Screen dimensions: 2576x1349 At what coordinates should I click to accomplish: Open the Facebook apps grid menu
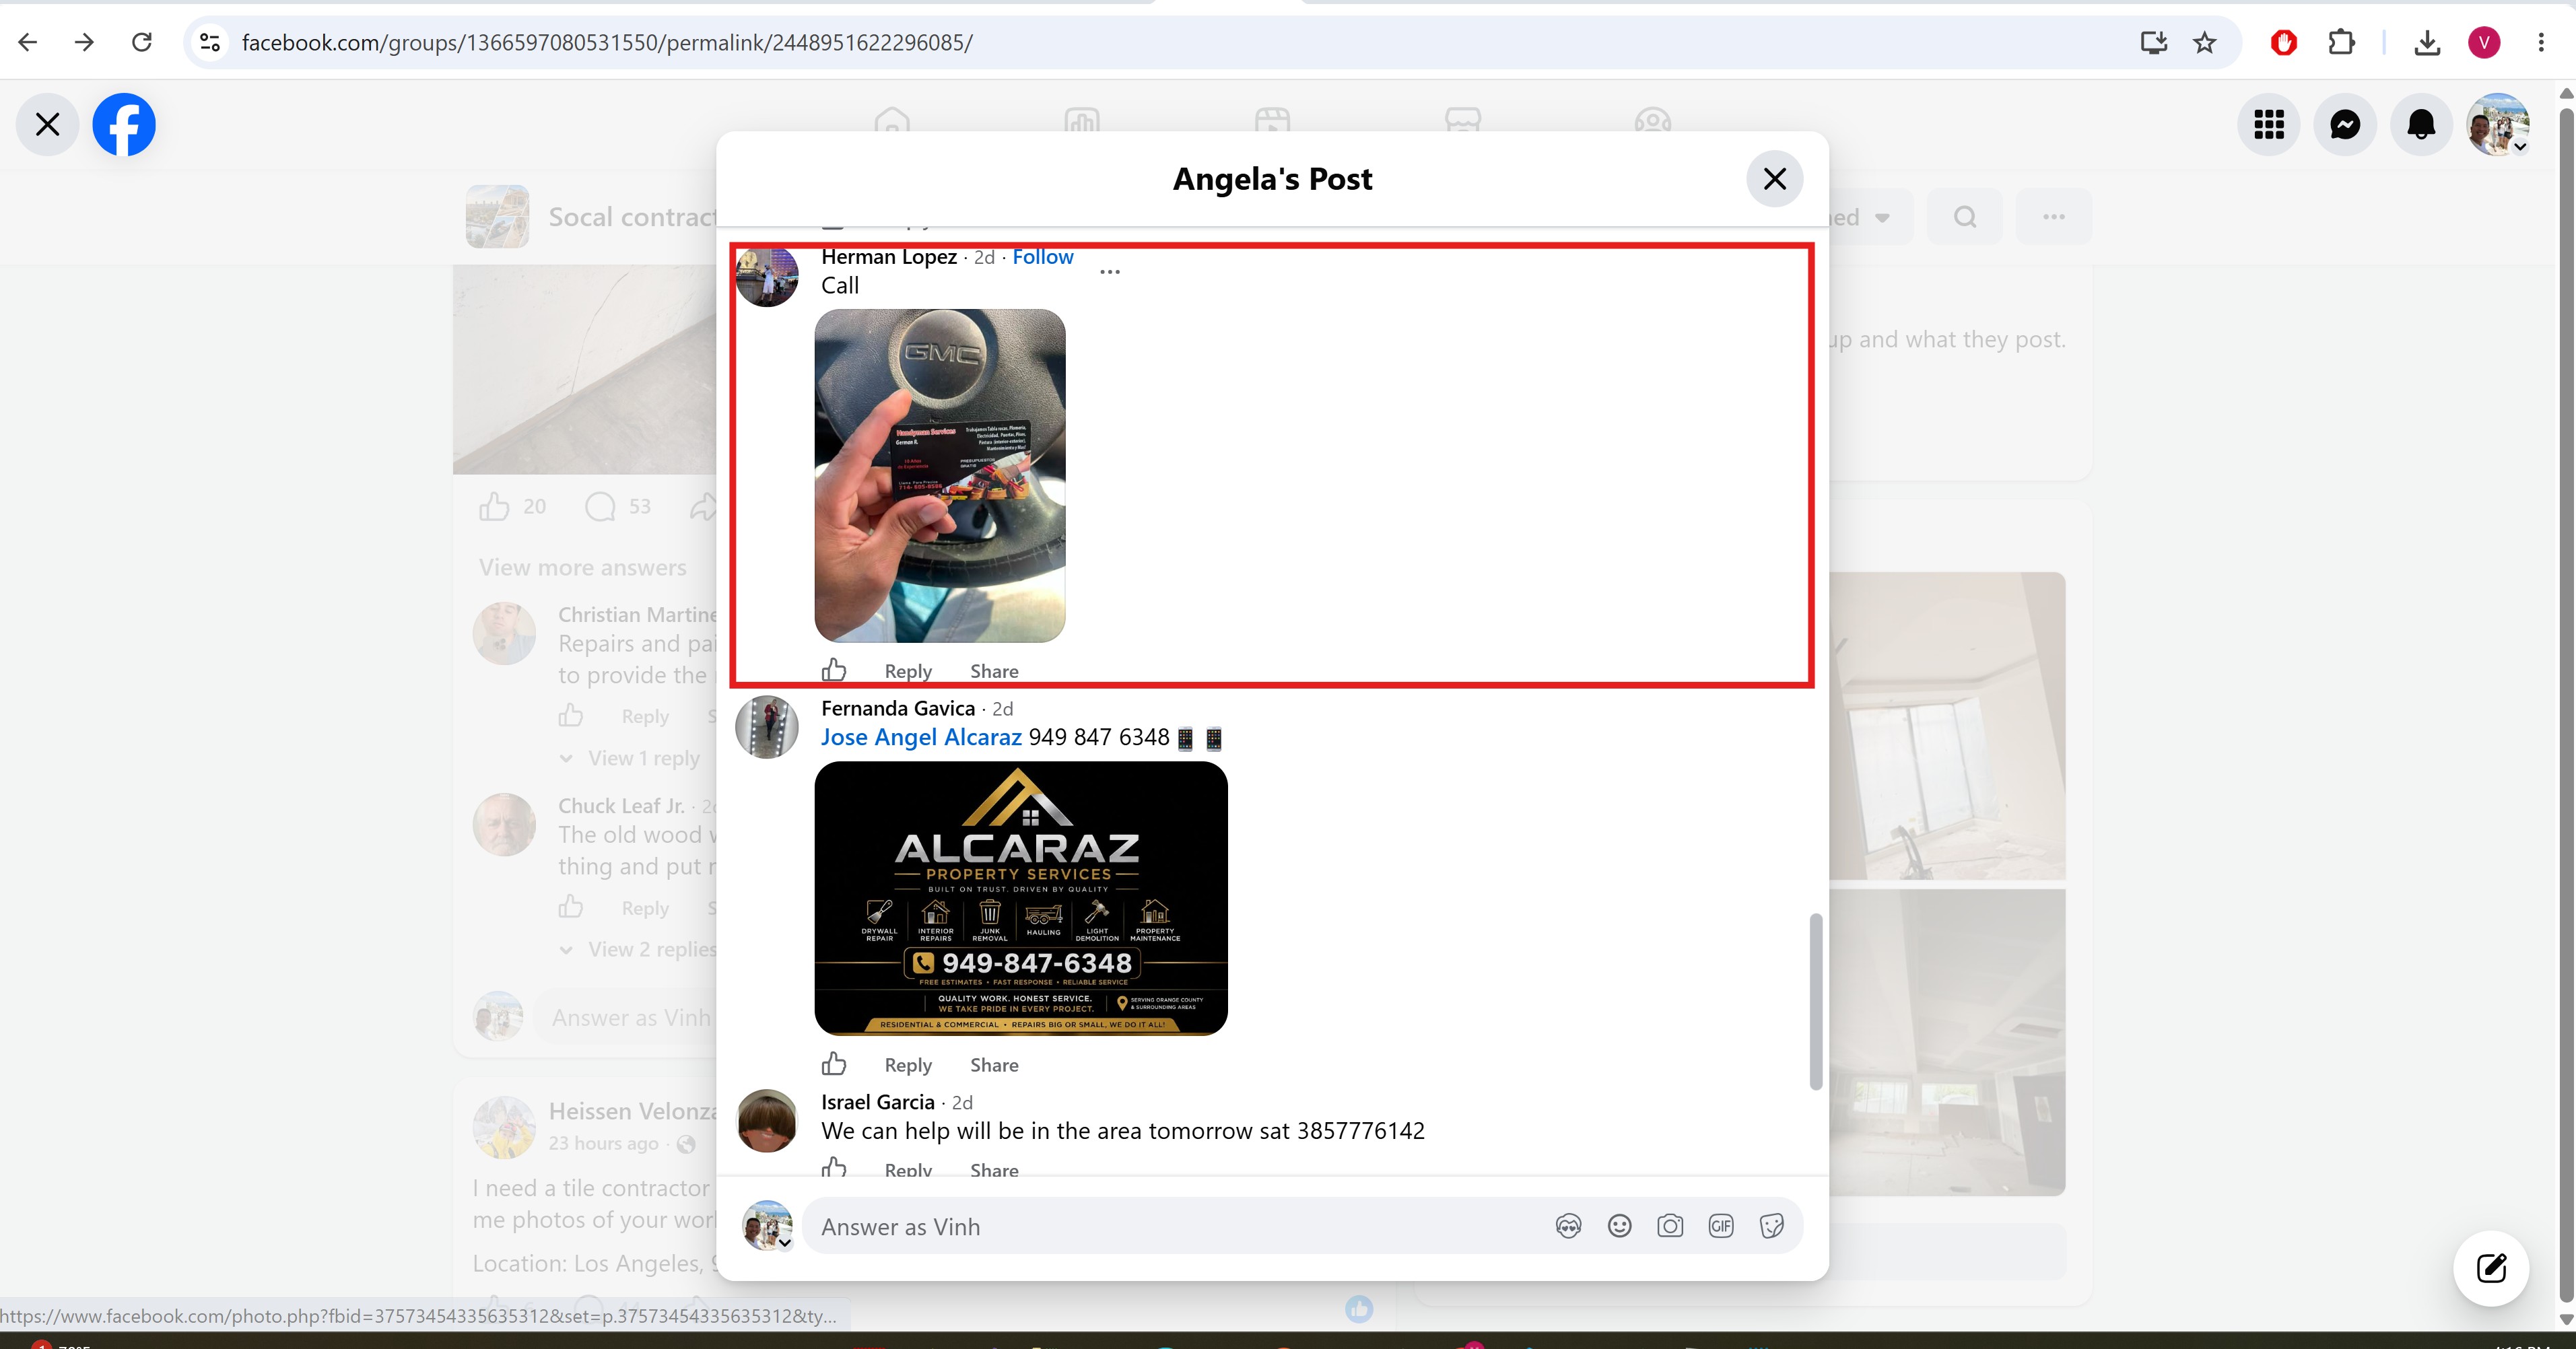tap(2269, 125)
